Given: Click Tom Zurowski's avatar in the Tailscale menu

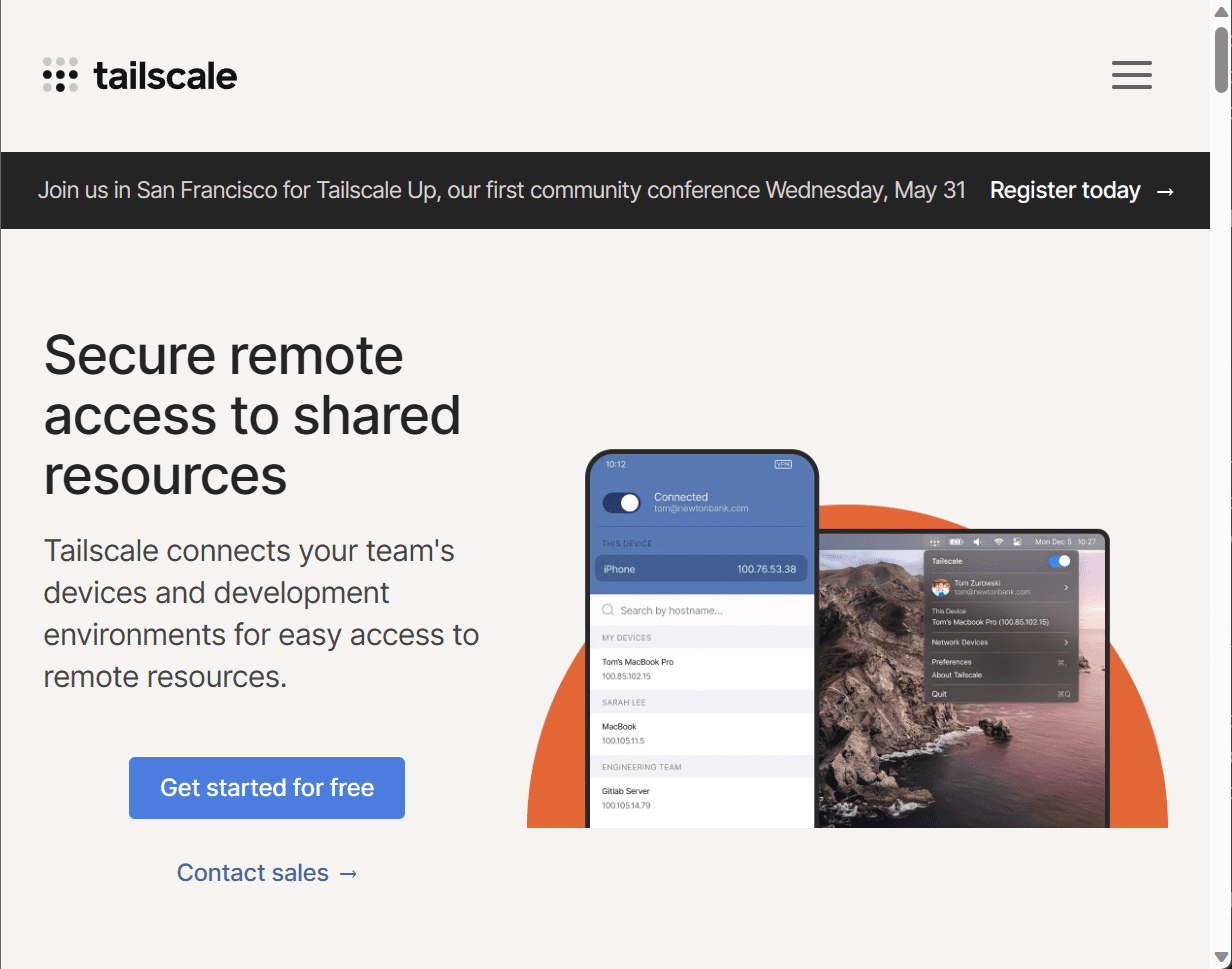Looking at the screenshot, I should pyautogui.click(x=941, y=587).
